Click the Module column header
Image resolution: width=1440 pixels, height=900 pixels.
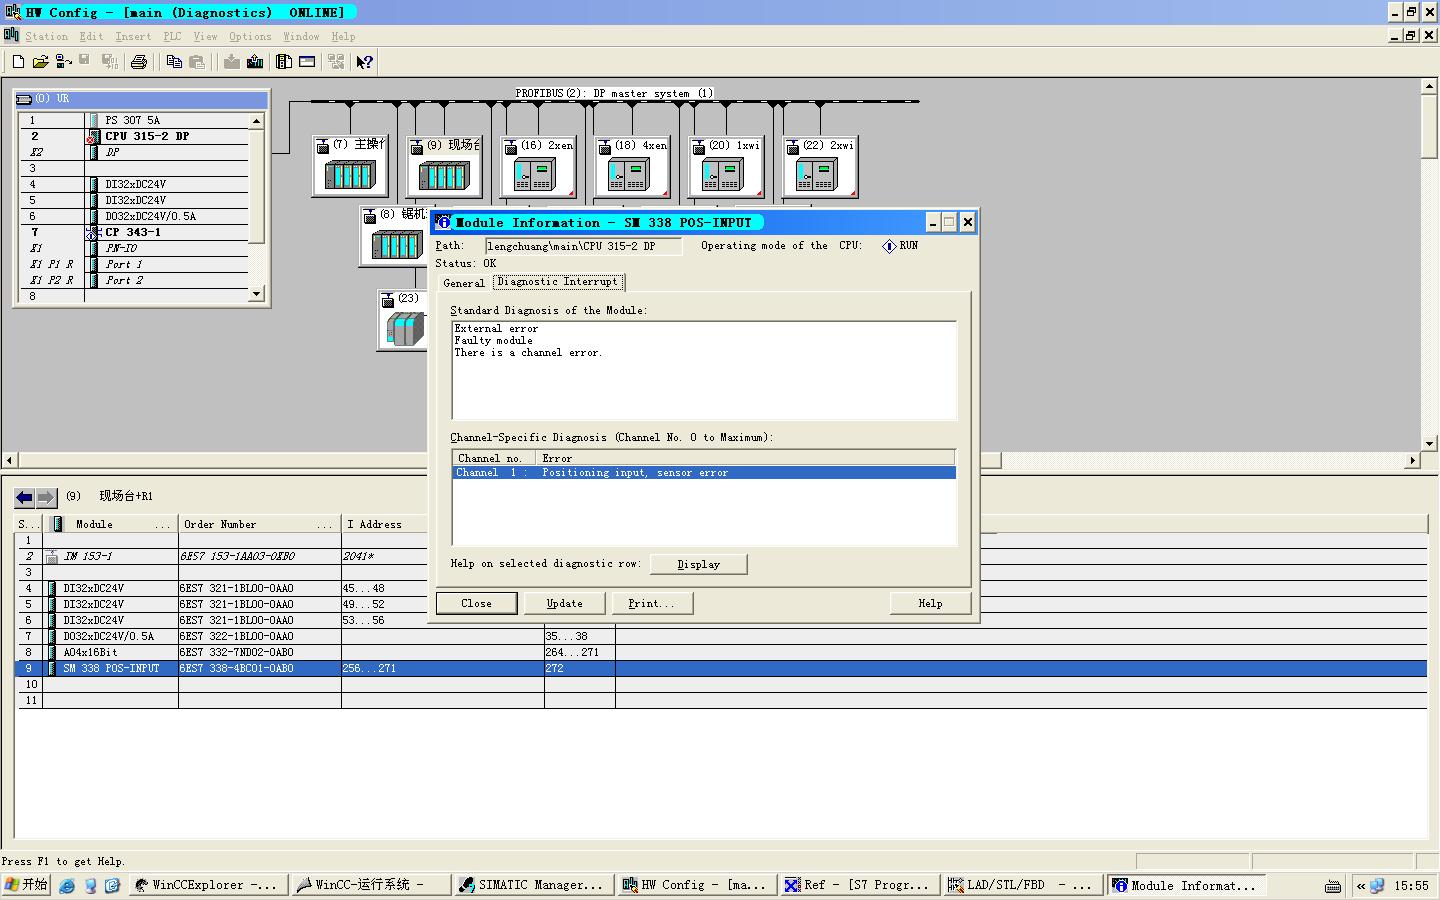[111, 524]
